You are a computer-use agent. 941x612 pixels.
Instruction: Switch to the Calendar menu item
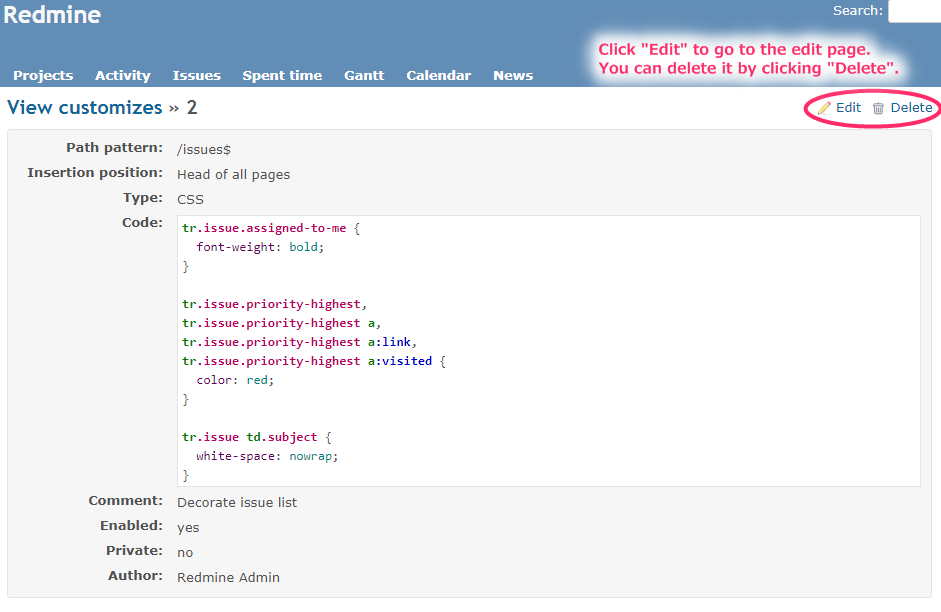[439, 76]
